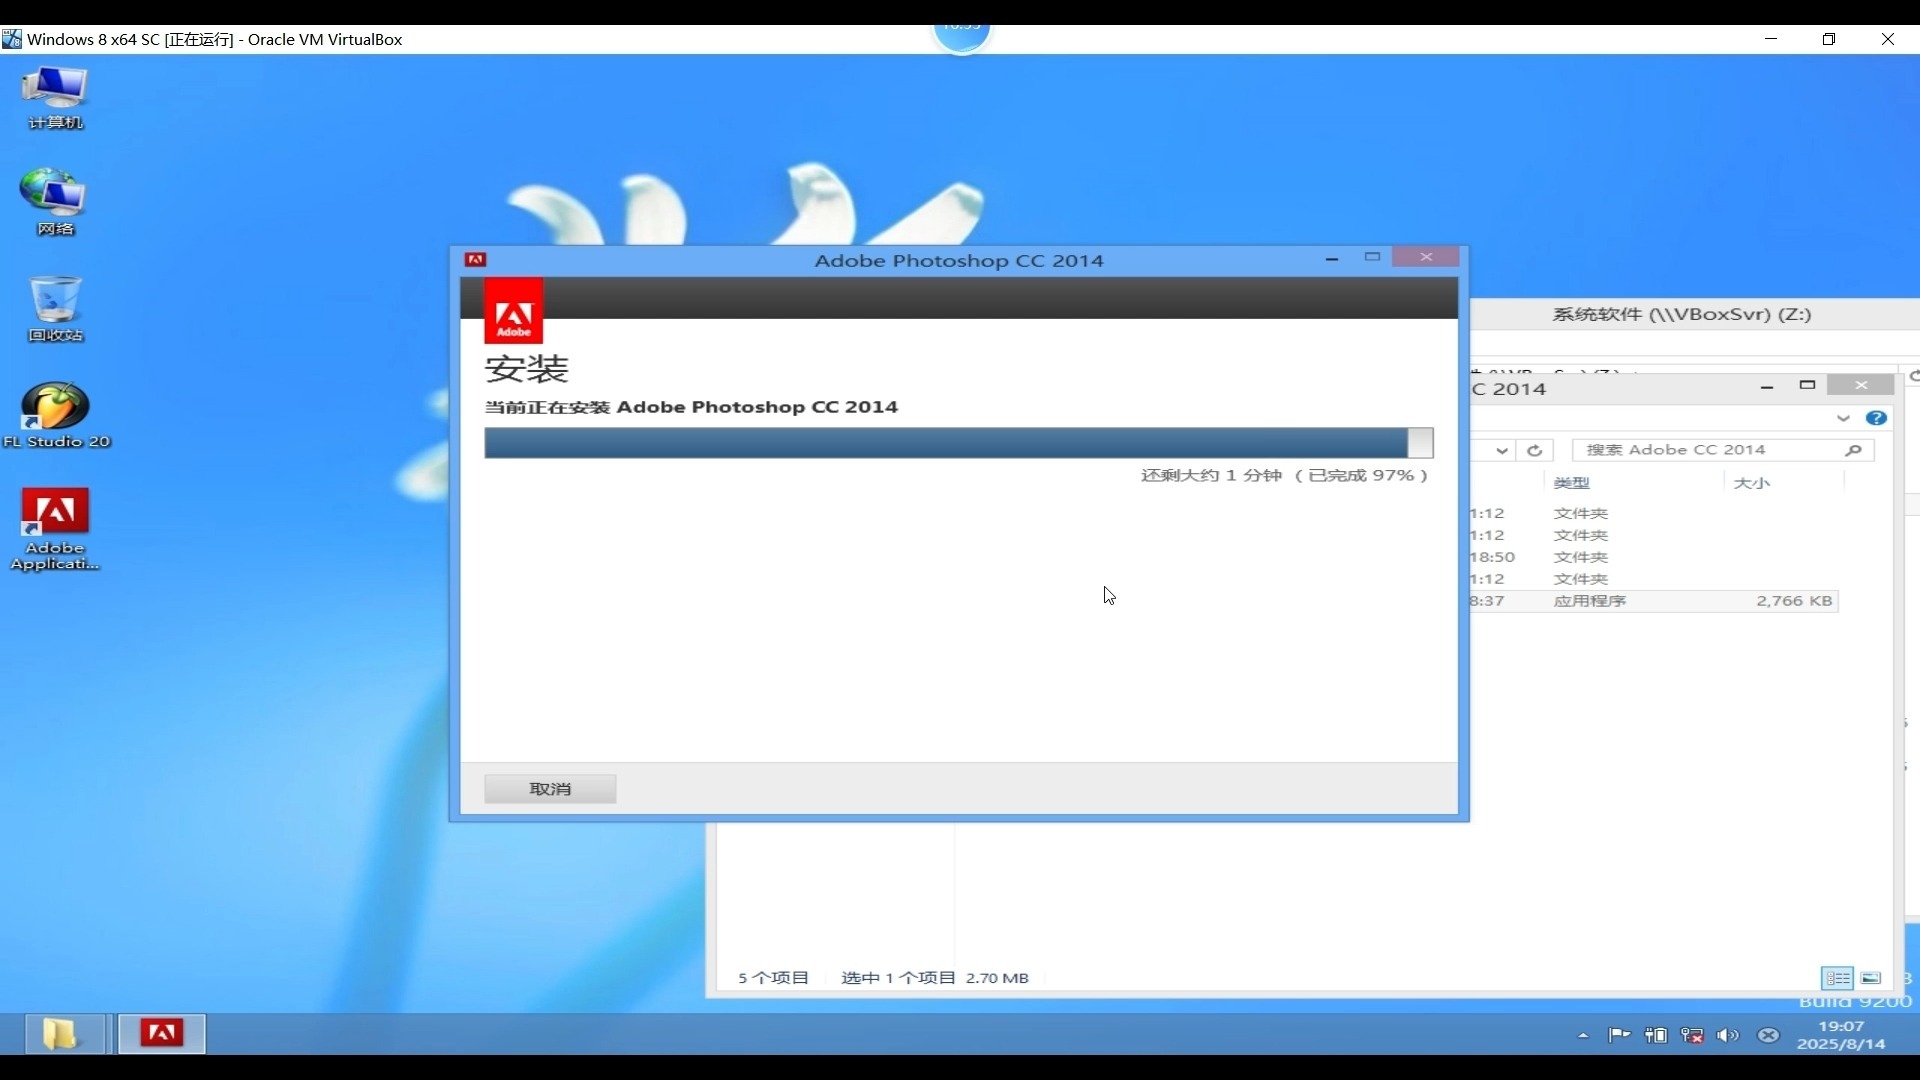This screenshot has width=1920, height=1080.
Task: Click status text 5 个项目
Action: pyautogui.click(x=773, y=978)
